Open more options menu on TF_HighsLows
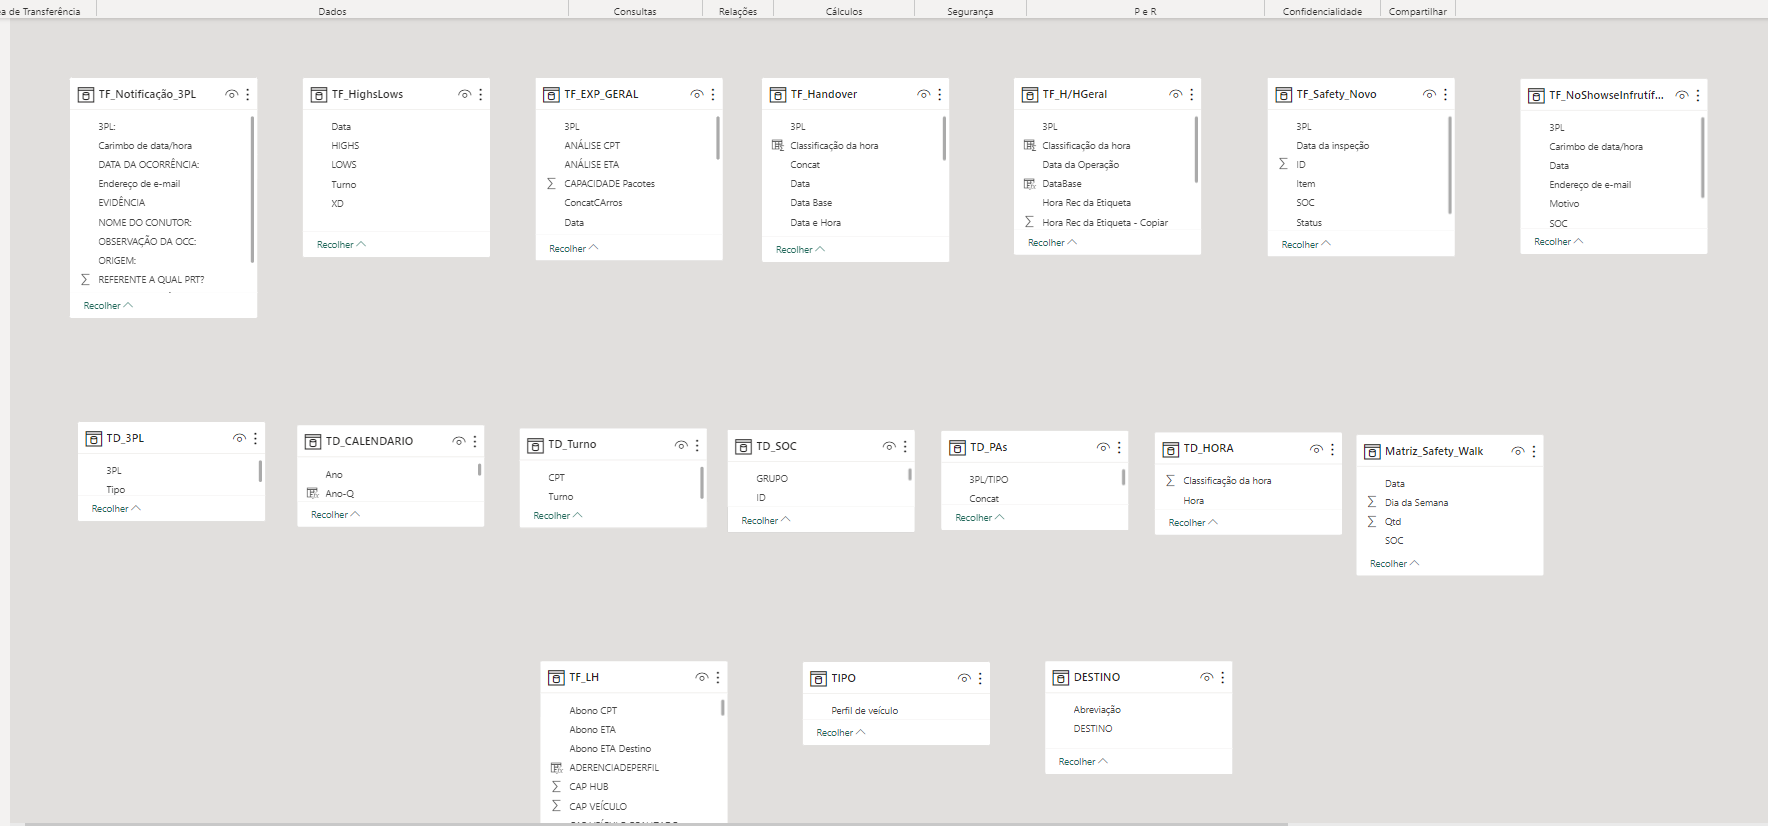Screen dimensions: 1768x826 [x=480, y=94]
